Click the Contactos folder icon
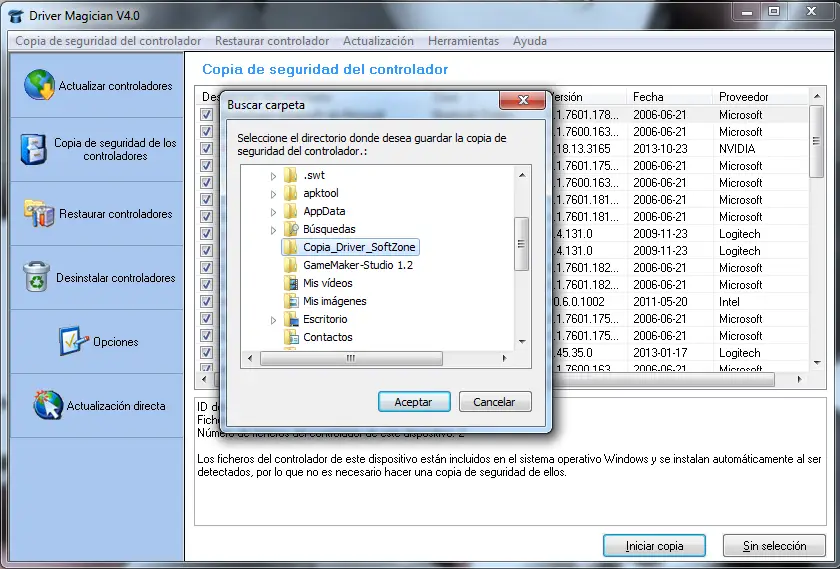The height and width of the screenshot is (569, 840). 290,337
